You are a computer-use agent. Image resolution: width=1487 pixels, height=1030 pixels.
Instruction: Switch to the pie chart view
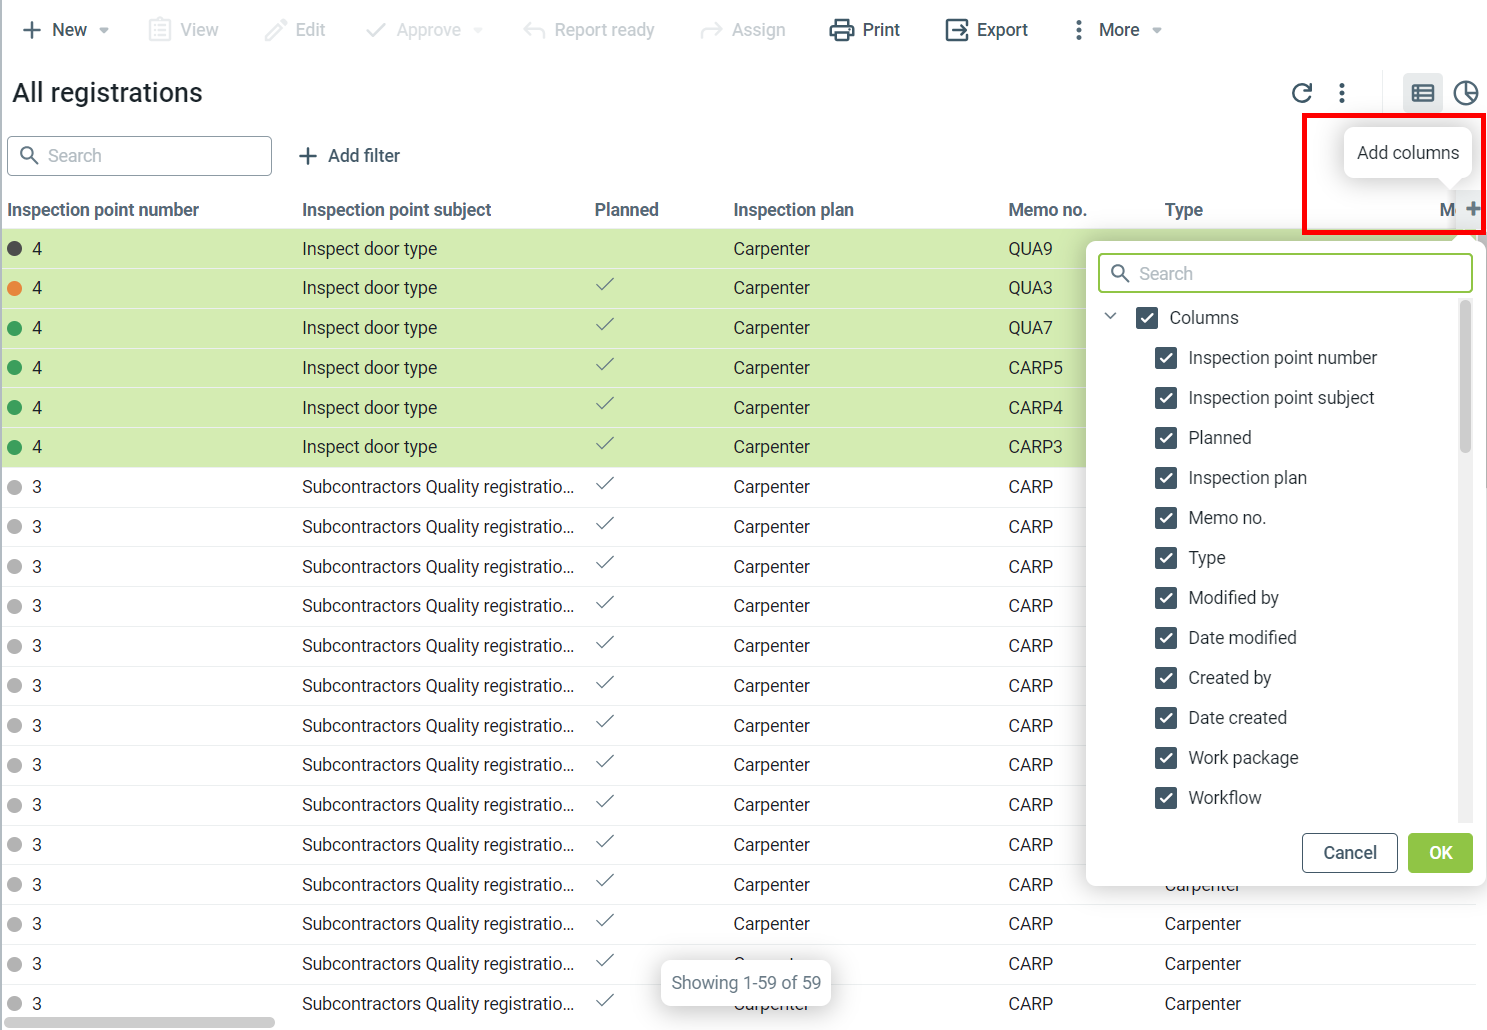click(x=1465, y=93)
